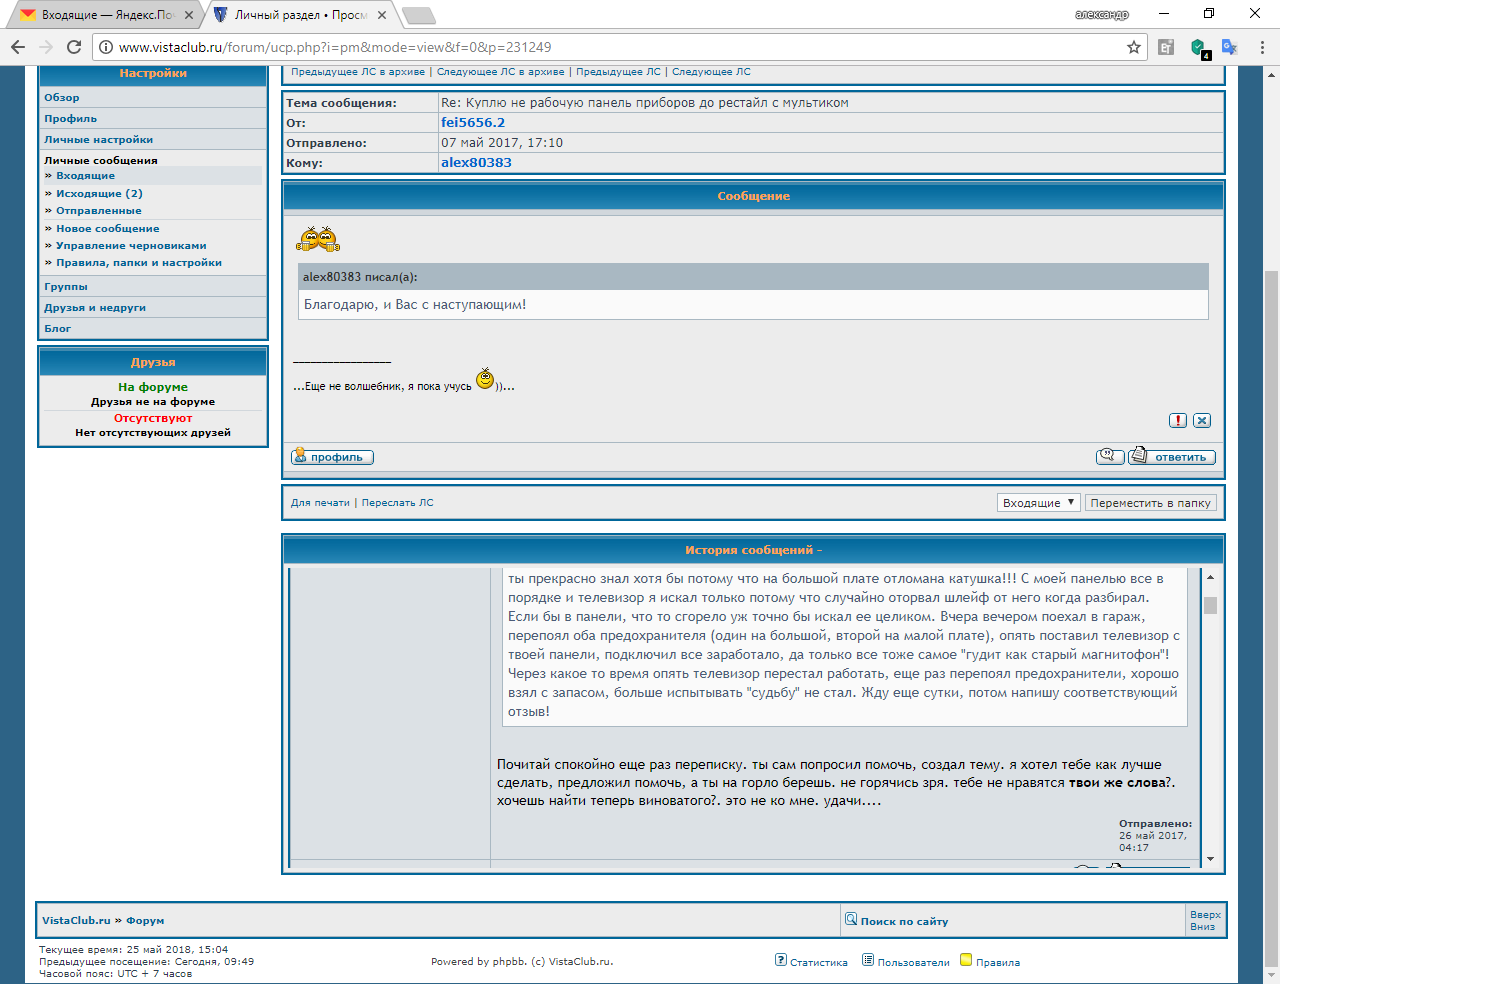Click the Переслать ЛС link
1497x984 pixels.
click(397, 503)
